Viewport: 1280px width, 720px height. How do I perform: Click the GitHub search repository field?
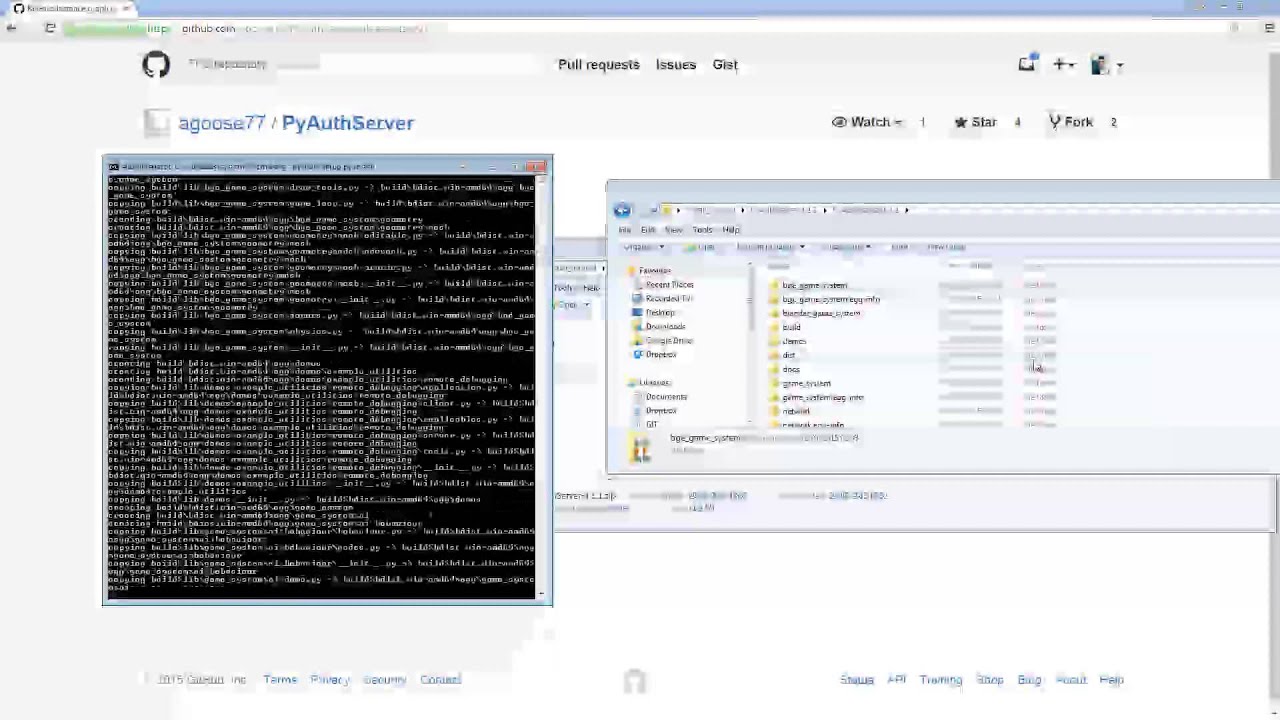[x=360, y=65]
